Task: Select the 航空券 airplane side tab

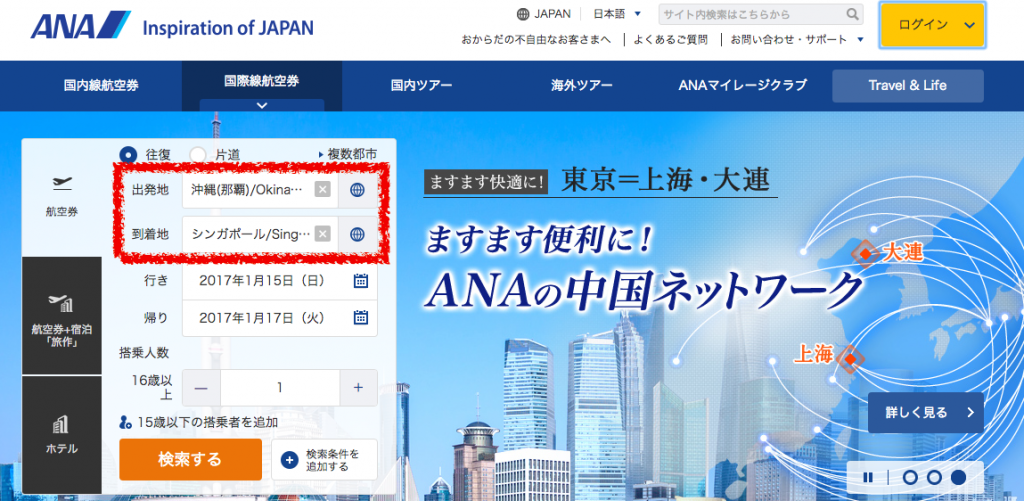Action: (x=62, y=197)
